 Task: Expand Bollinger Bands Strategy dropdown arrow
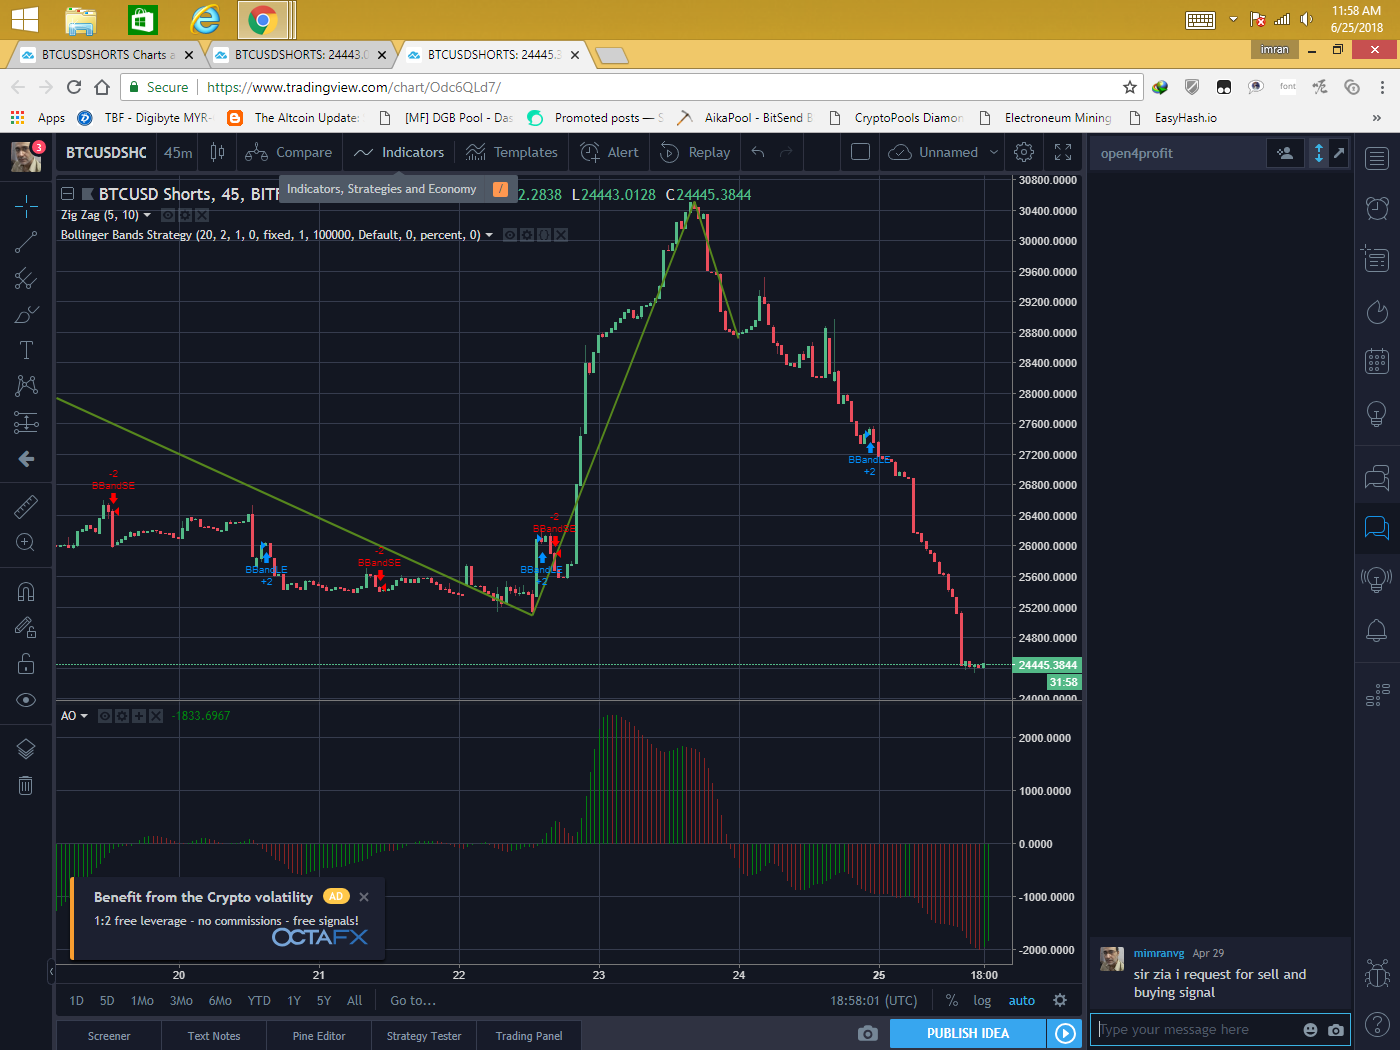tap(489, 235)
